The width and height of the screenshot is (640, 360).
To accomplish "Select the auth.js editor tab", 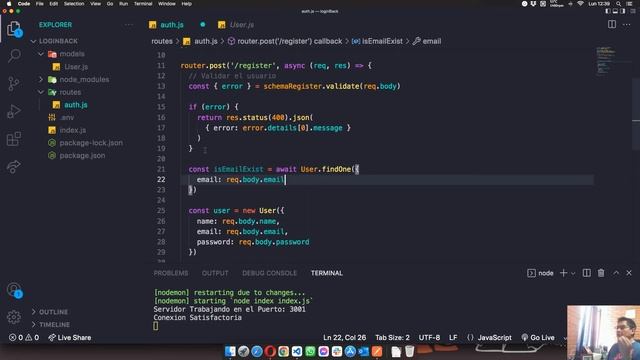I will pos(172,24).
